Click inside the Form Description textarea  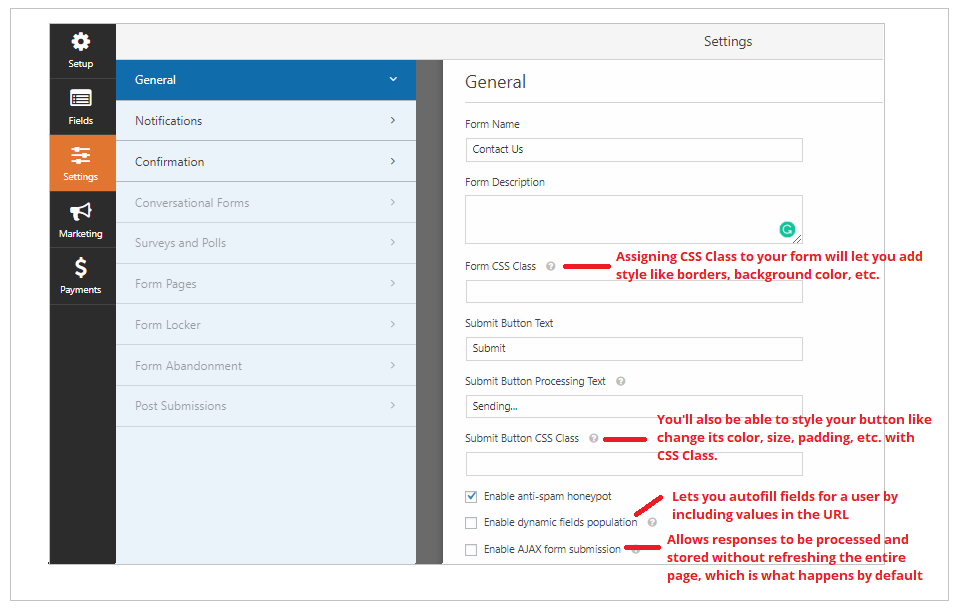[x=634, y=220]
